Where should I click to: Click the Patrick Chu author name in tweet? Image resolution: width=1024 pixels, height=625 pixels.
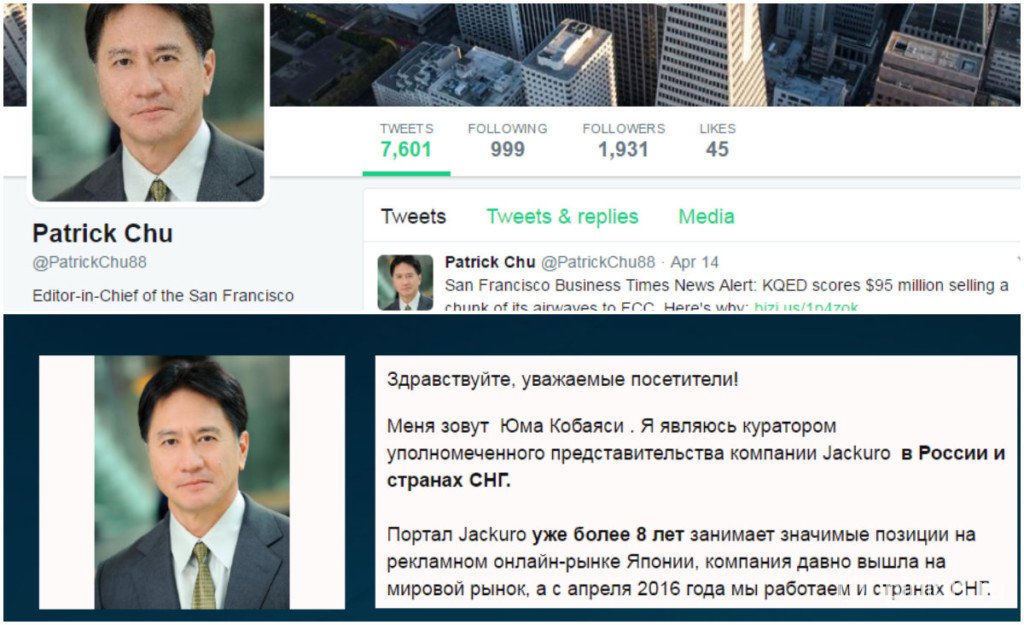490,262
